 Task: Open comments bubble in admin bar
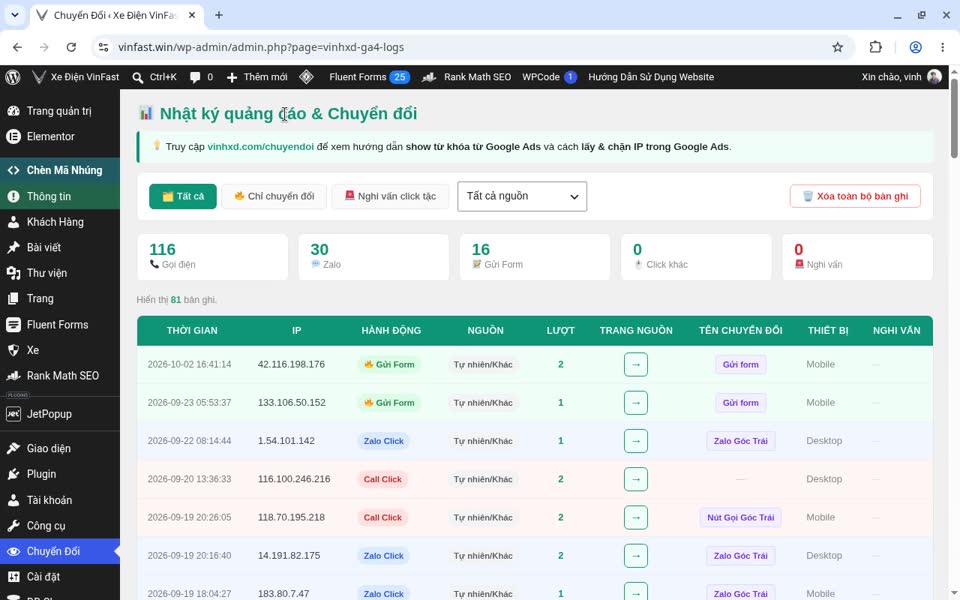pyautogui.click(x=201, y=77)
